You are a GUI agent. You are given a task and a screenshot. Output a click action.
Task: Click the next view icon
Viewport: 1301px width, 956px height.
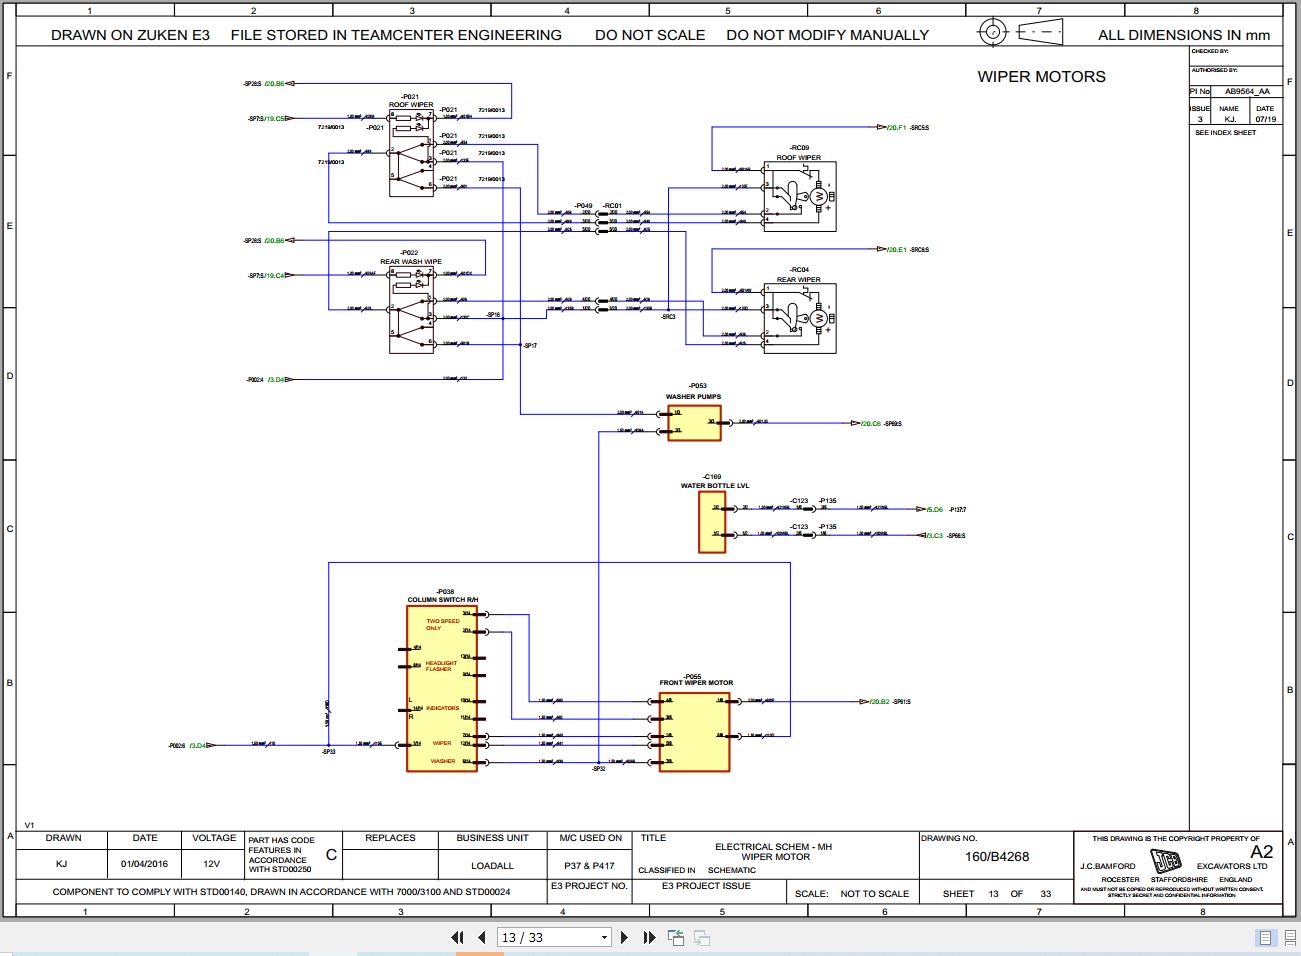(x=702, y=937)
